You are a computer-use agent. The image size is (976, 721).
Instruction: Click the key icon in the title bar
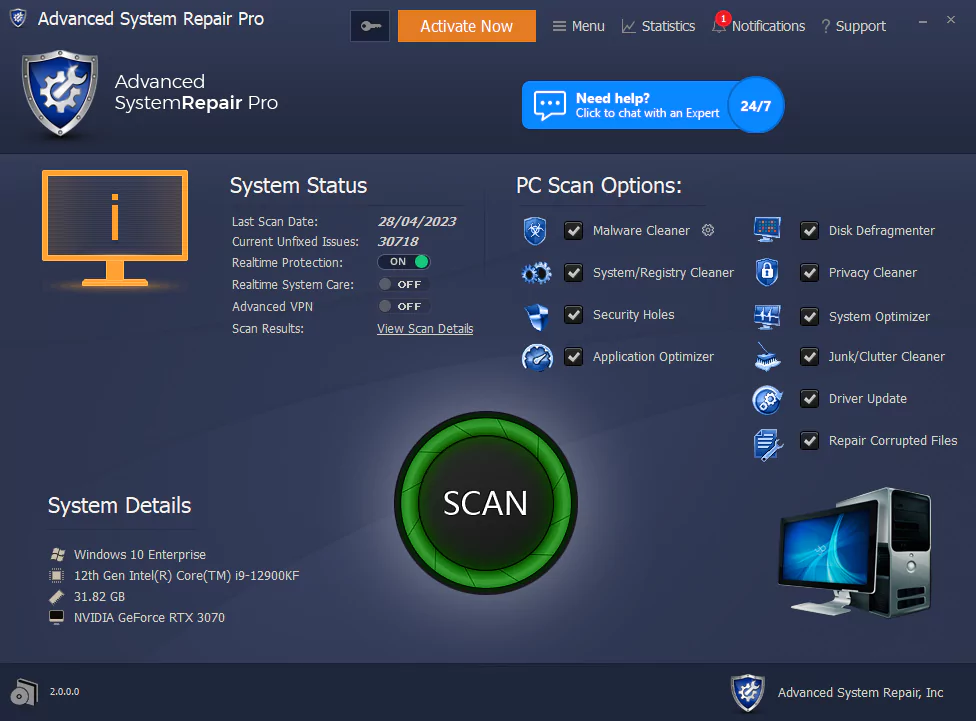point(369,25)
